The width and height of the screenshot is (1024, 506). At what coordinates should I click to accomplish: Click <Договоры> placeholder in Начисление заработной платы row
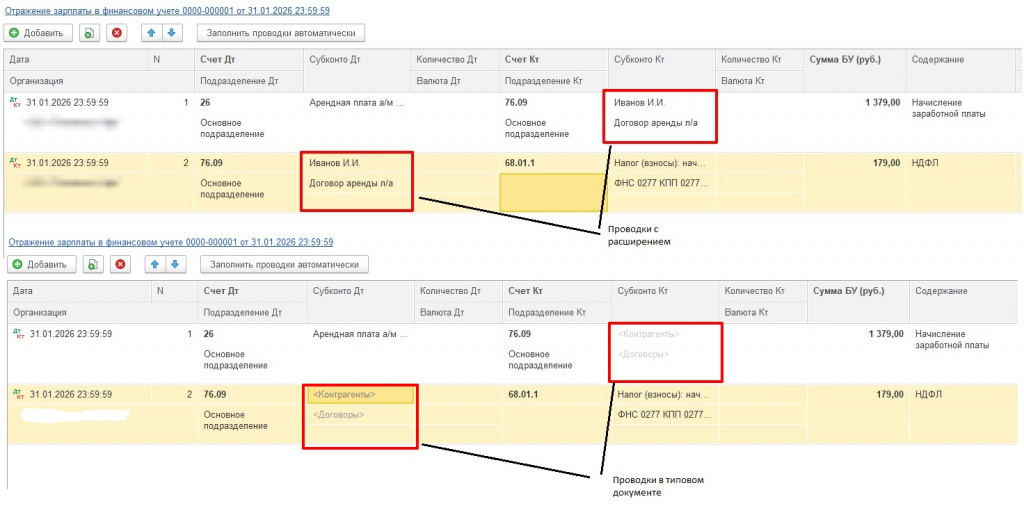pyautogui.click(x=643, y=355)
